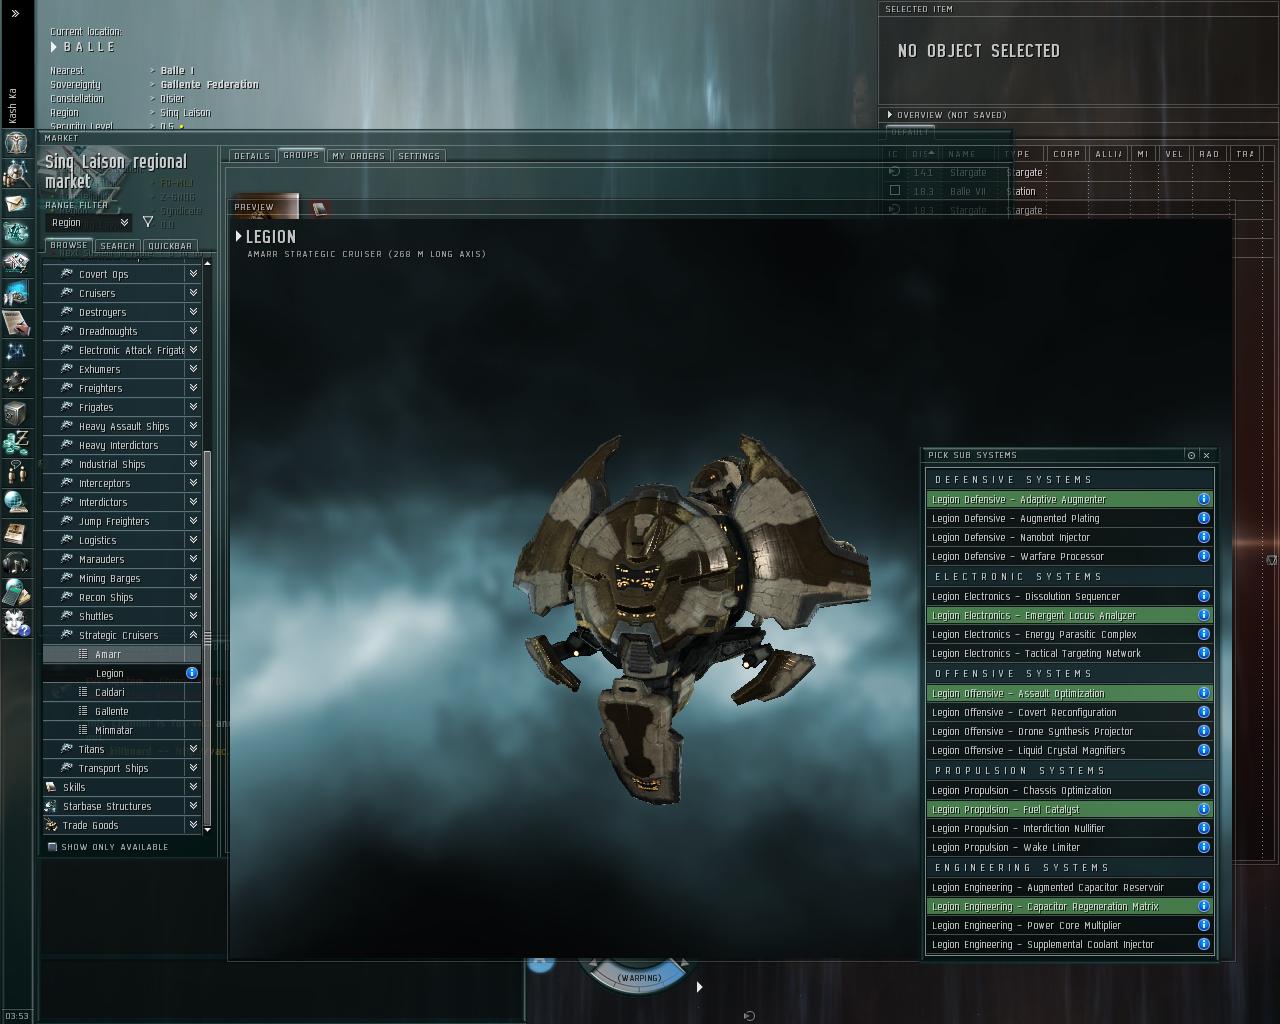
Task: Open the Character Sheet from the sidebar
Action: point(16,142)
